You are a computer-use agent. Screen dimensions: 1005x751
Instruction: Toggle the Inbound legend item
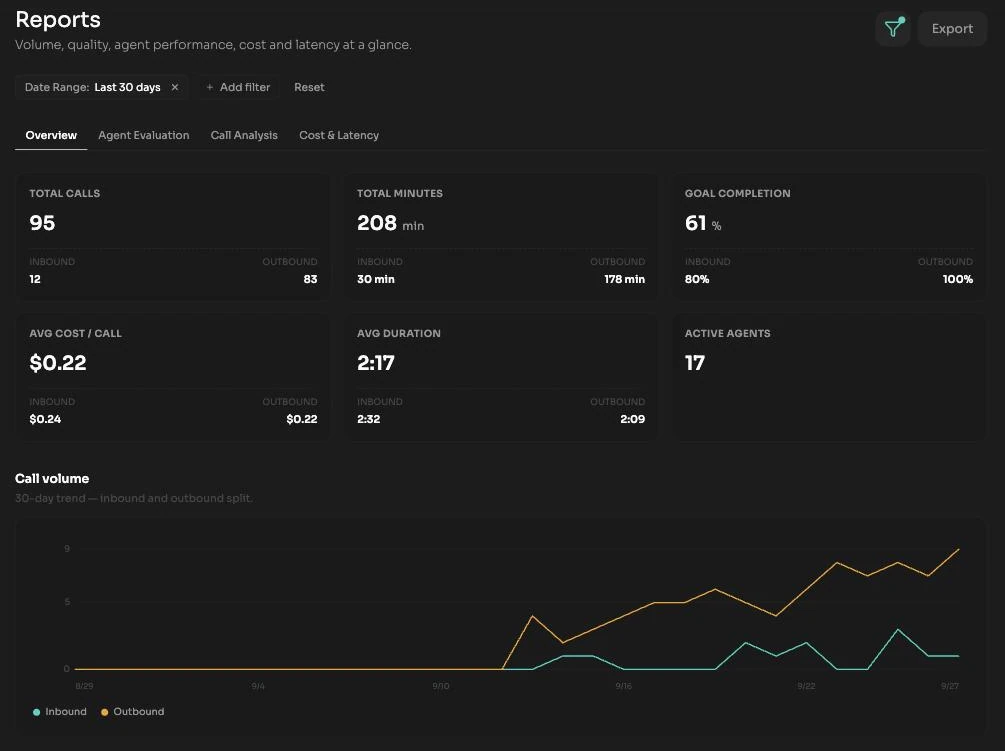point(60,711)
